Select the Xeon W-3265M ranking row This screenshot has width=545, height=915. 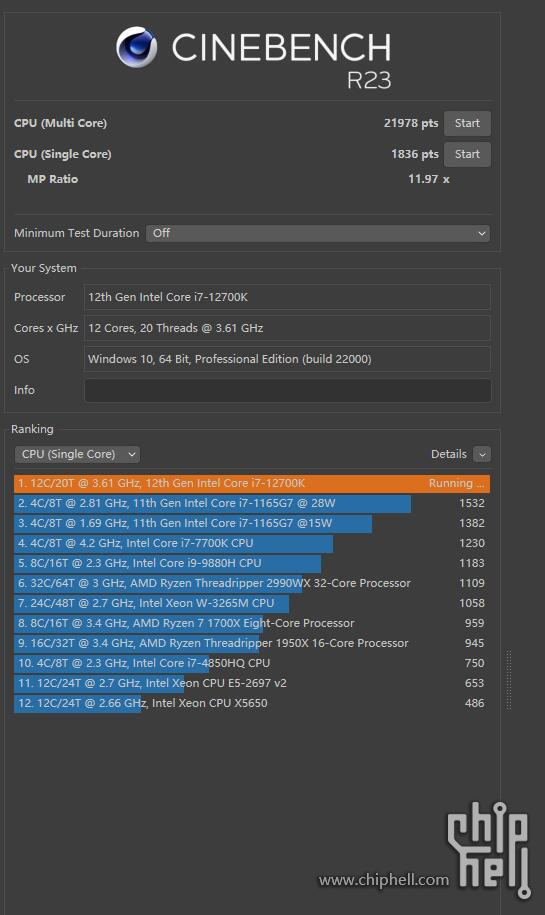[252, 603]
